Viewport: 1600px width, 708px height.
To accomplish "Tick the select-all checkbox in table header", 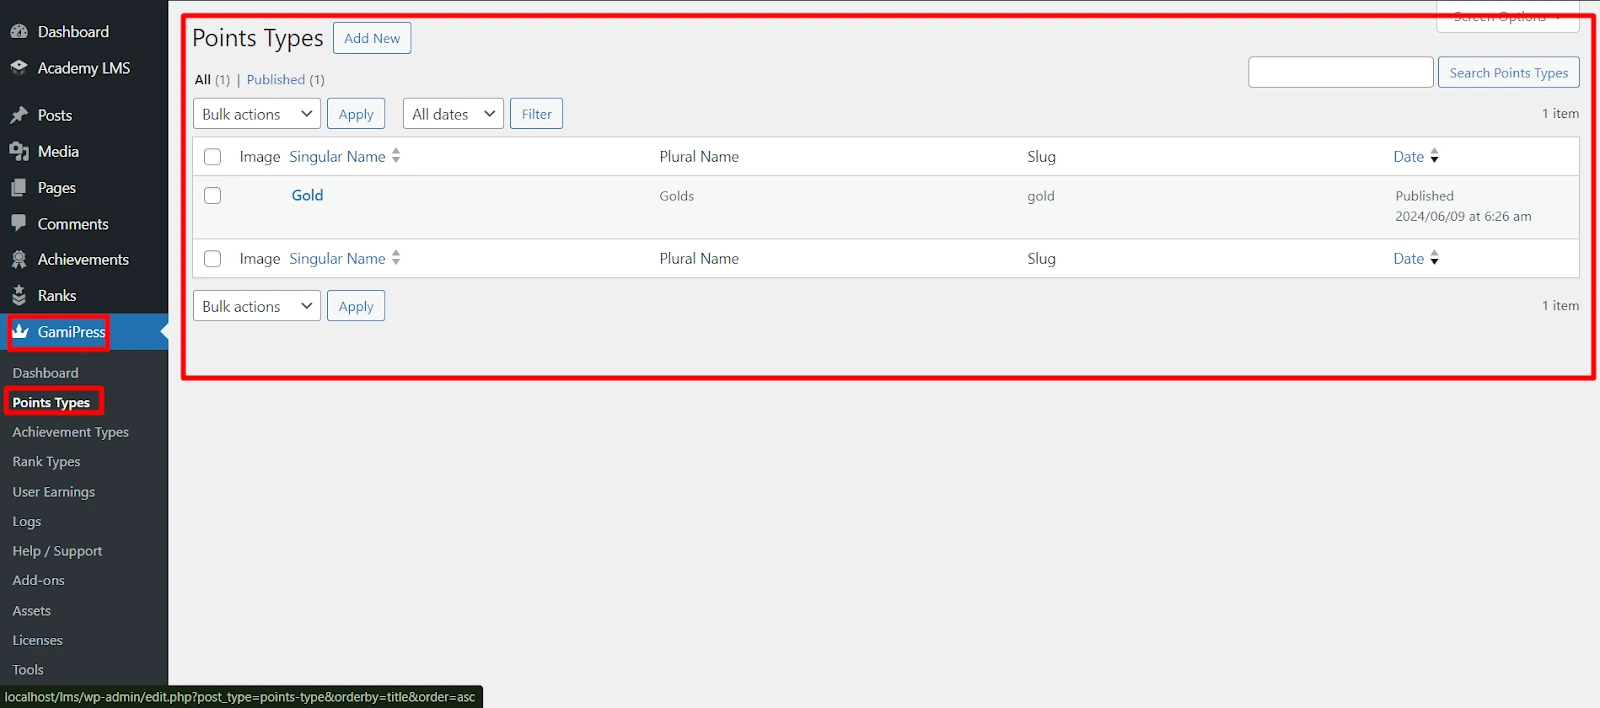I will tap(212, 157).
